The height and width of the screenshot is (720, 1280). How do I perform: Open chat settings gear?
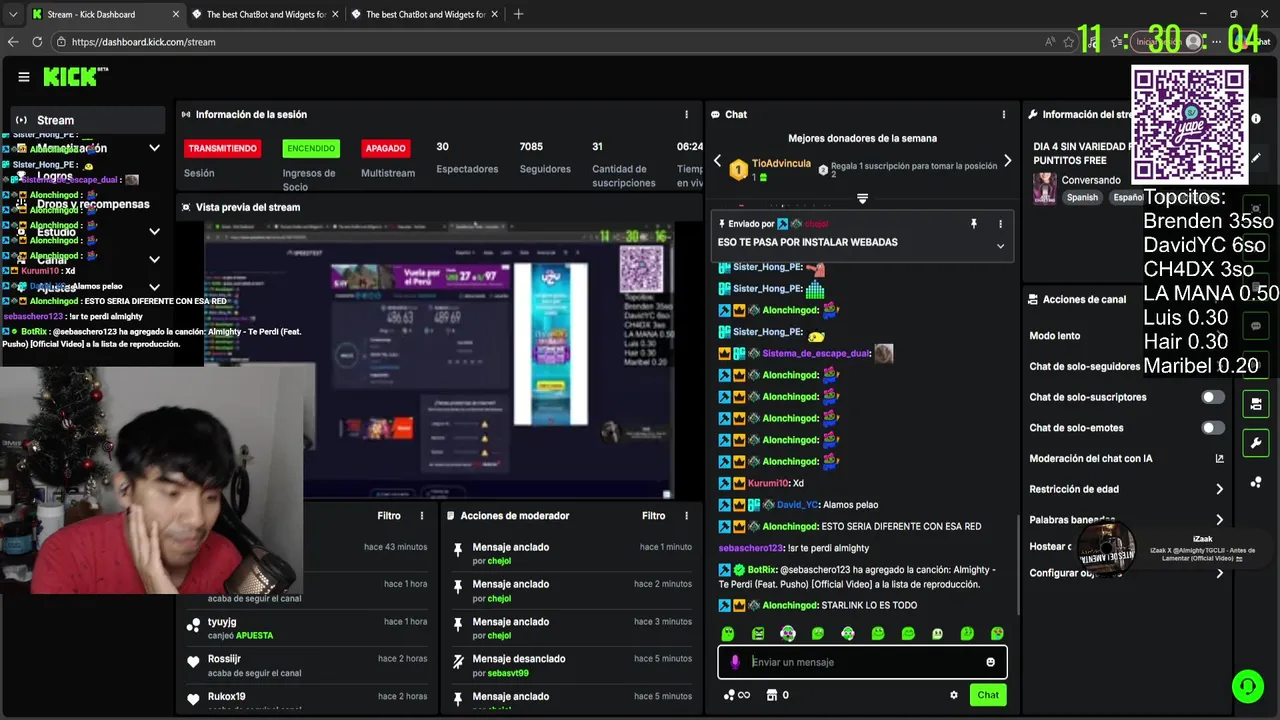click(x=954, y=695)
